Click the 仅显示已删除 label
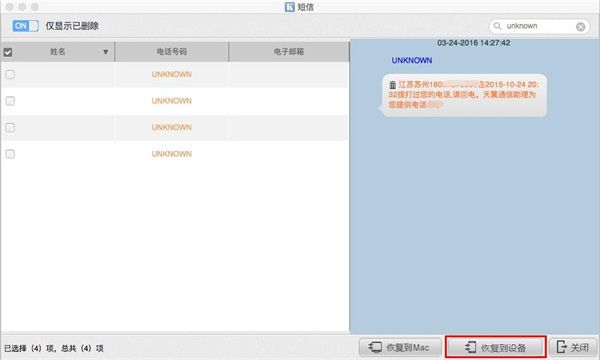The height and width of the screenshot is (360, 600). tap(72, 26)
